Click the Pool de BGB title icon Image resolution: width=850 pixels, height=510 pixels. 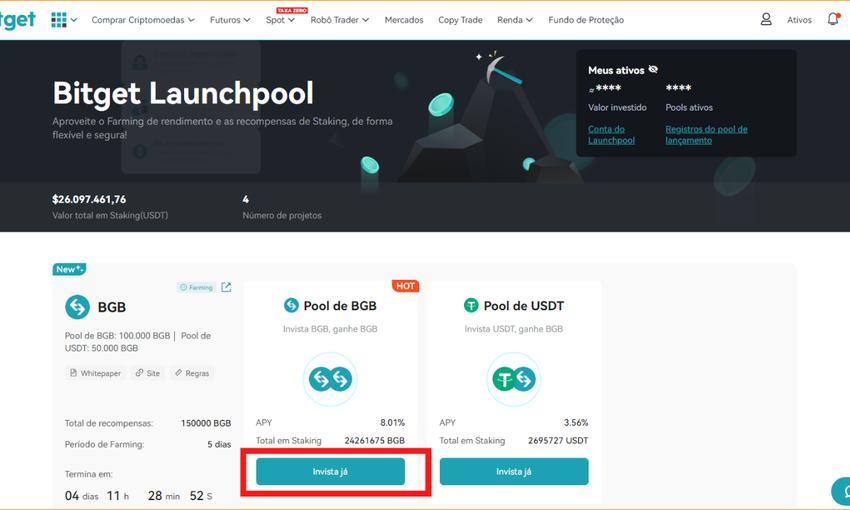click(x=291, y=305)
